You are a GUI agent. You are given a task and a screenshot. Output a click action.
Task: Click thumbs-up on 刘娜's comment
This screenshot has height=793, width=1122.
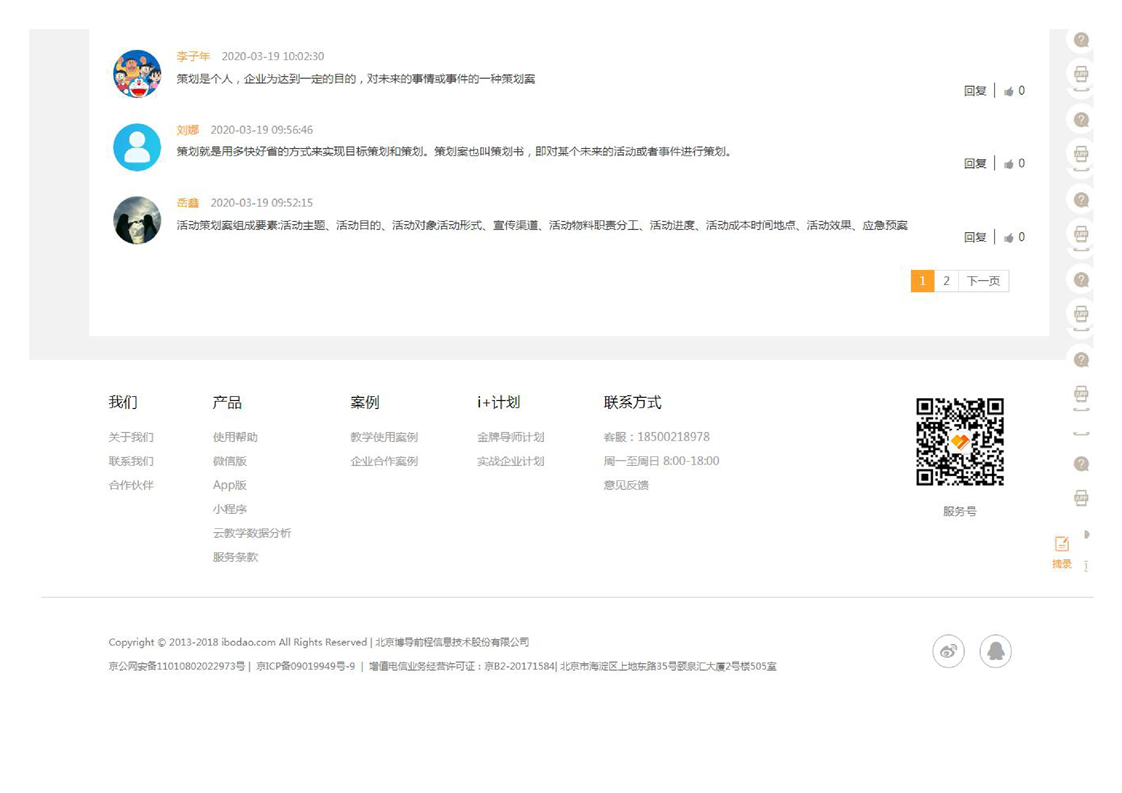(x=1009, y=164)
